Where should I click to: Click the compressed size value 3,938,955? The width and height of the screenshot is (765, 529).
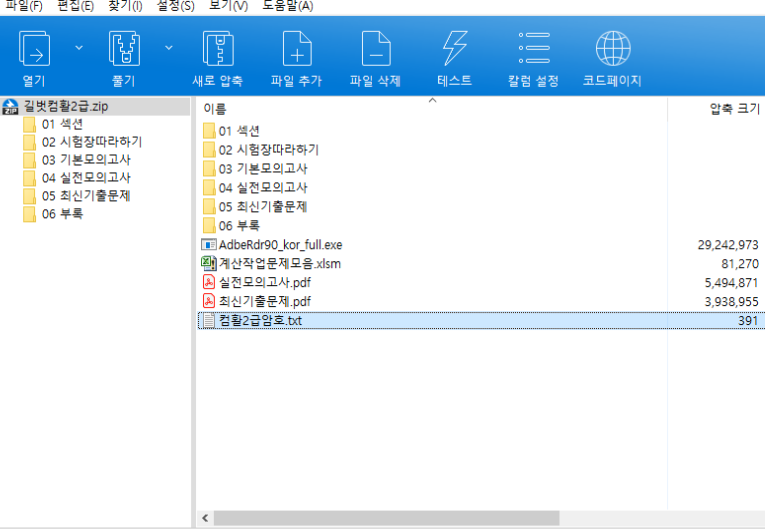[x=731, y=302]
